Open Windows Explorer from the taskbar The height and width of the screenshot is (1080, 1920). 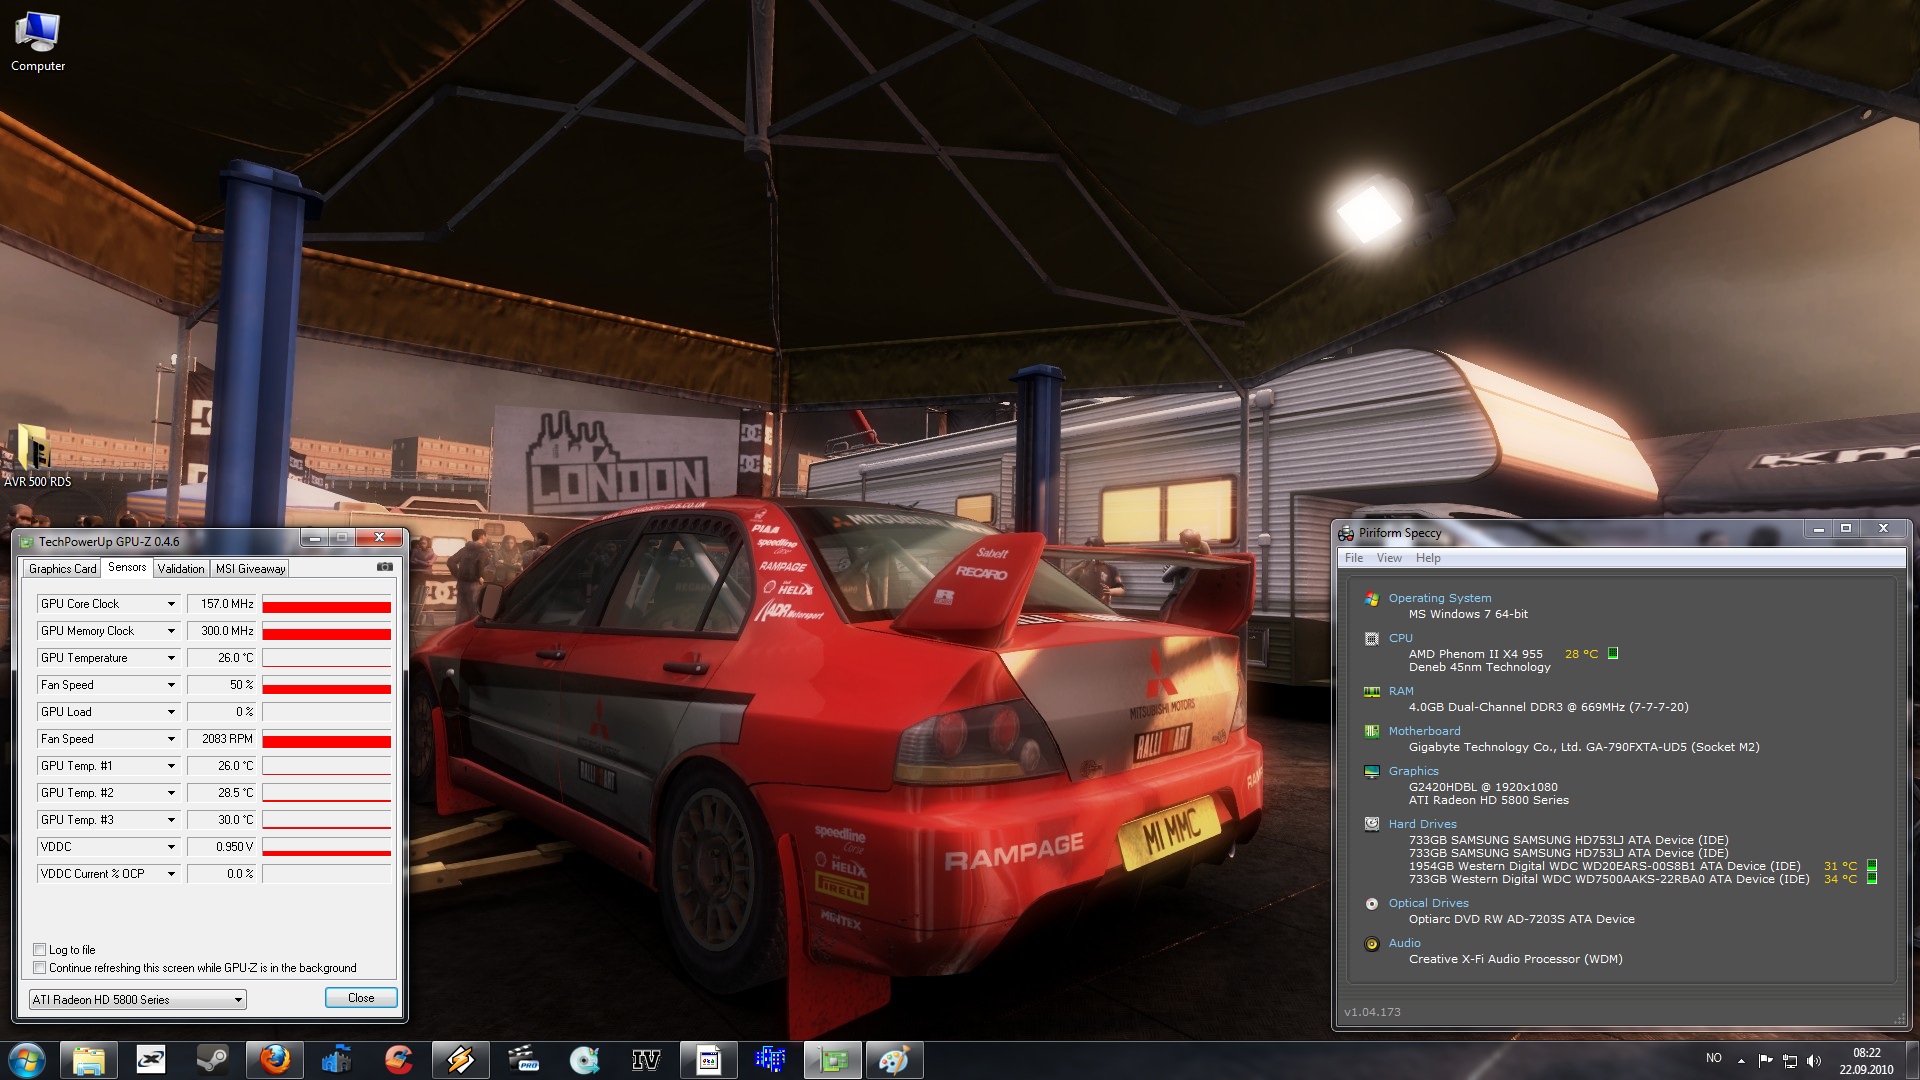click(89, 1060)
